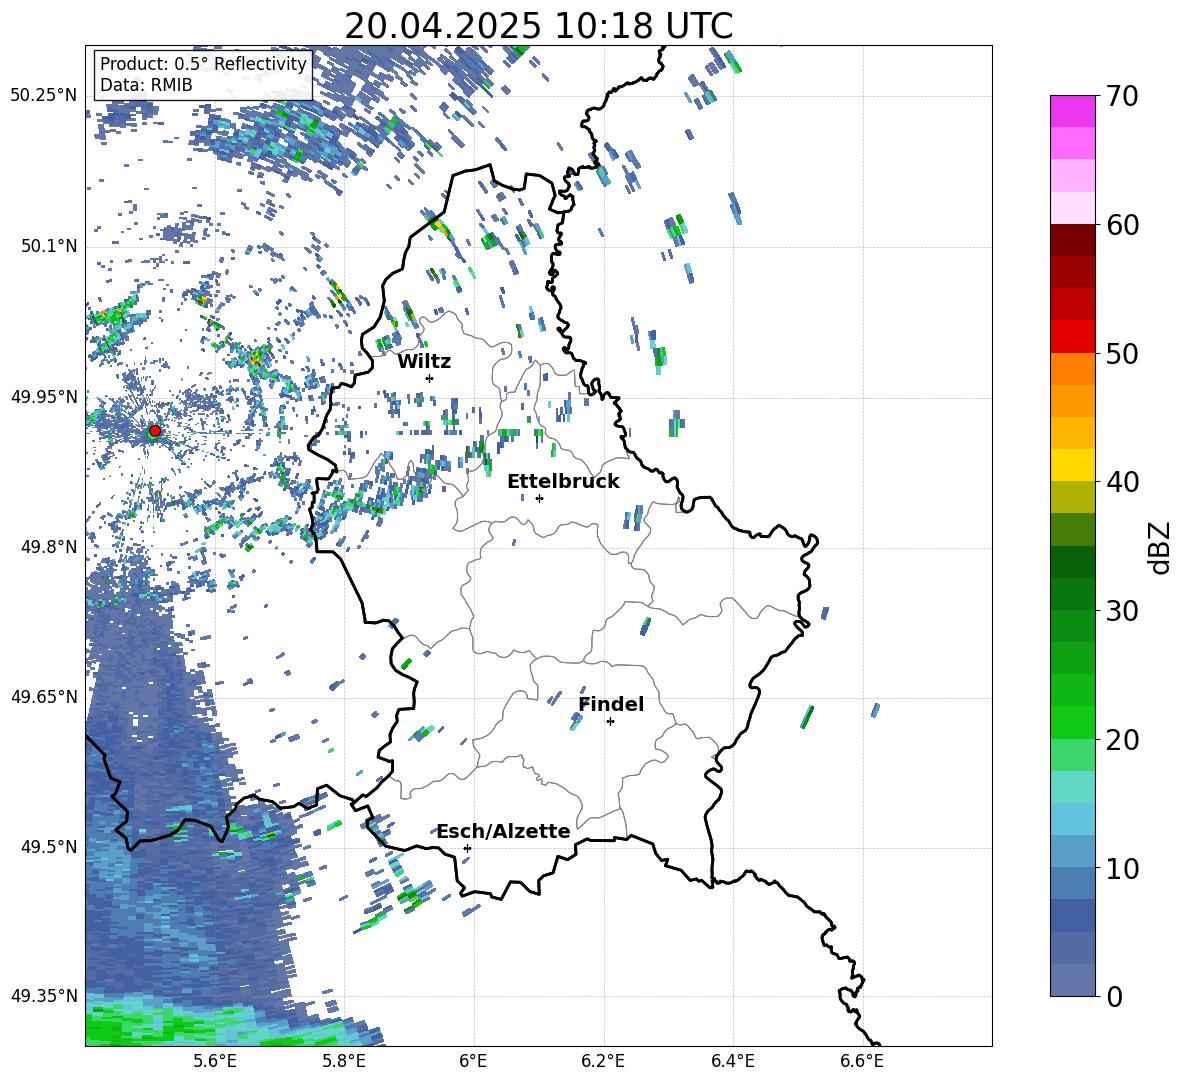1184x1081 pixels.
Task: Click the 40 tick on colorbar
Action: coord(1122,482)
